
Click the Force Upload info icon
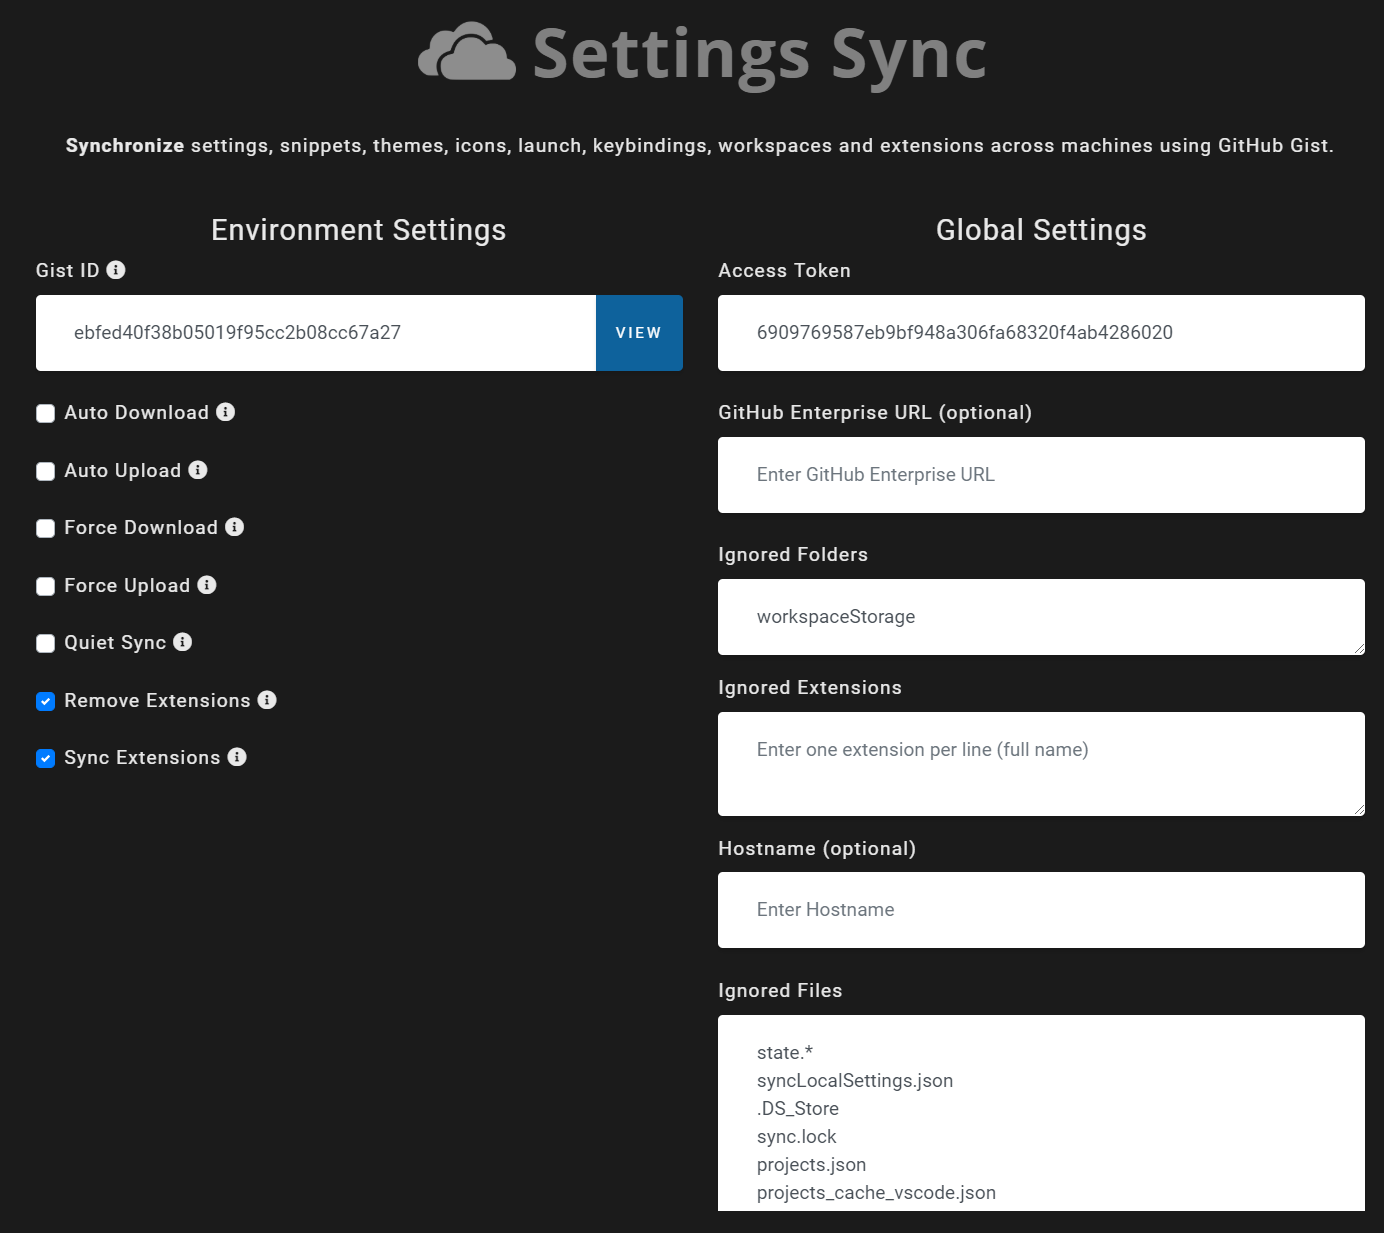click(207, 585)
